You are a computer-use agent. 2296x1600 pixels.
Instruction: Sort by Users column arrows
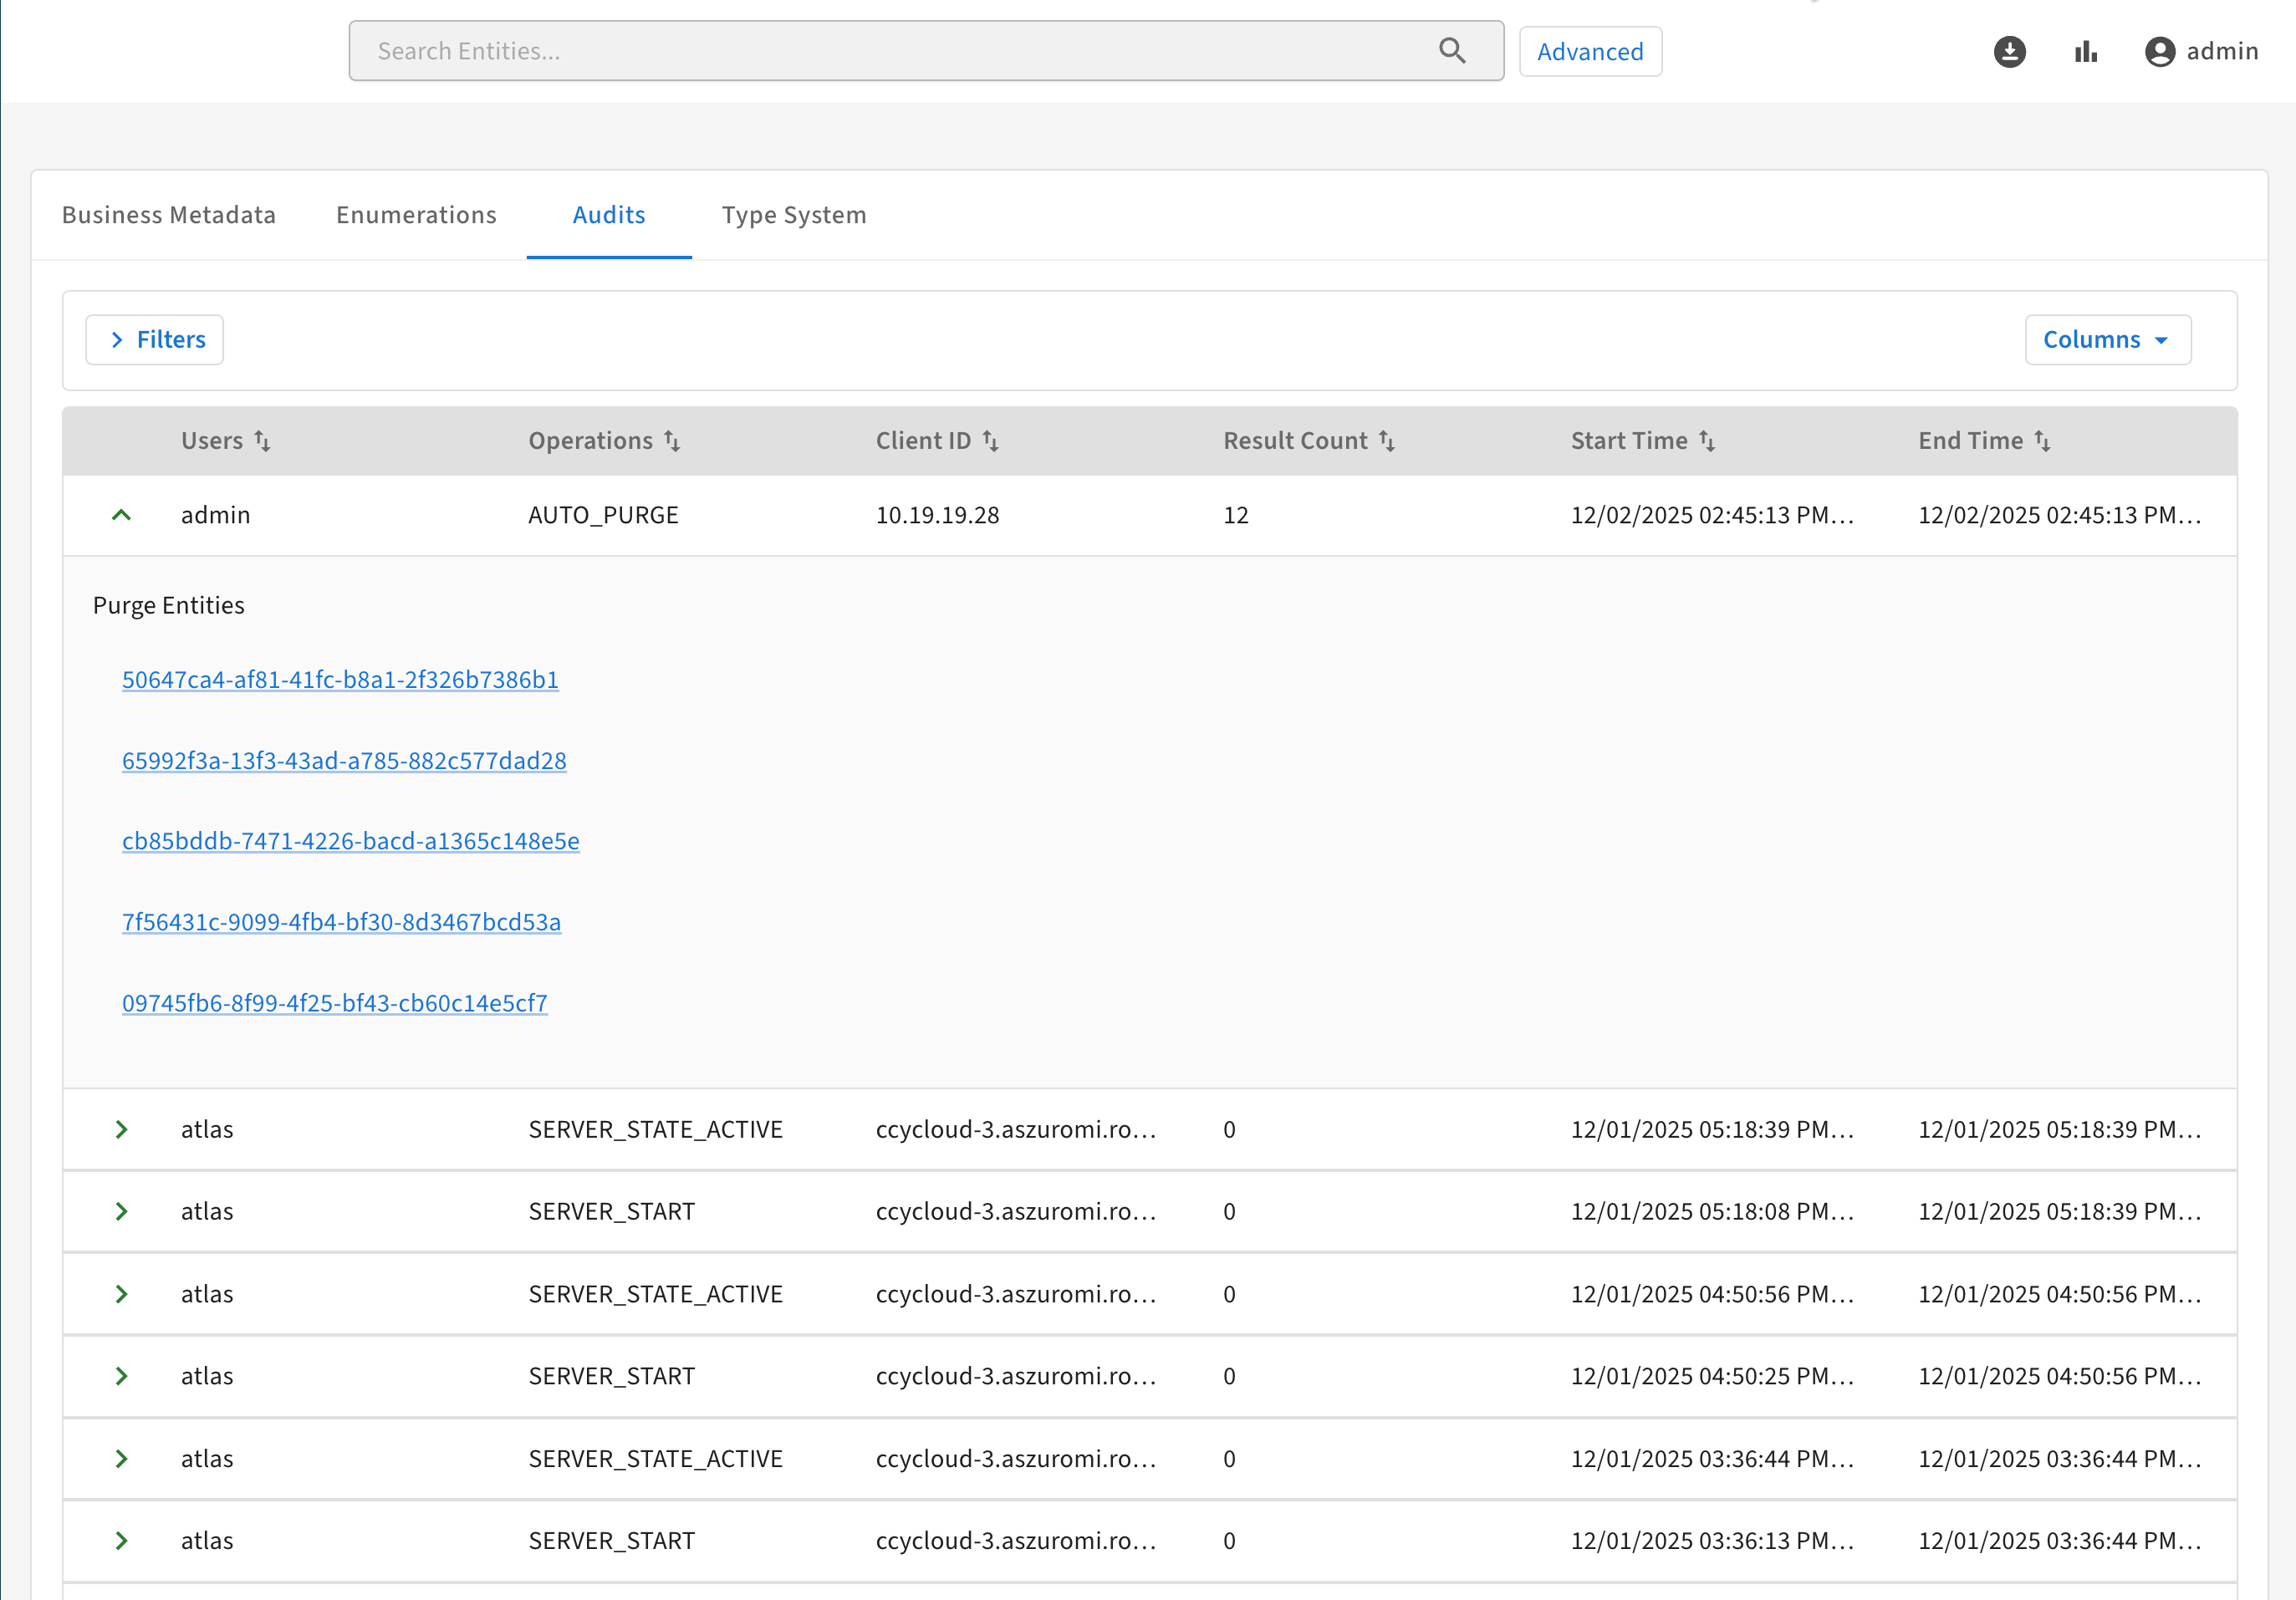[x=262, y=441]
